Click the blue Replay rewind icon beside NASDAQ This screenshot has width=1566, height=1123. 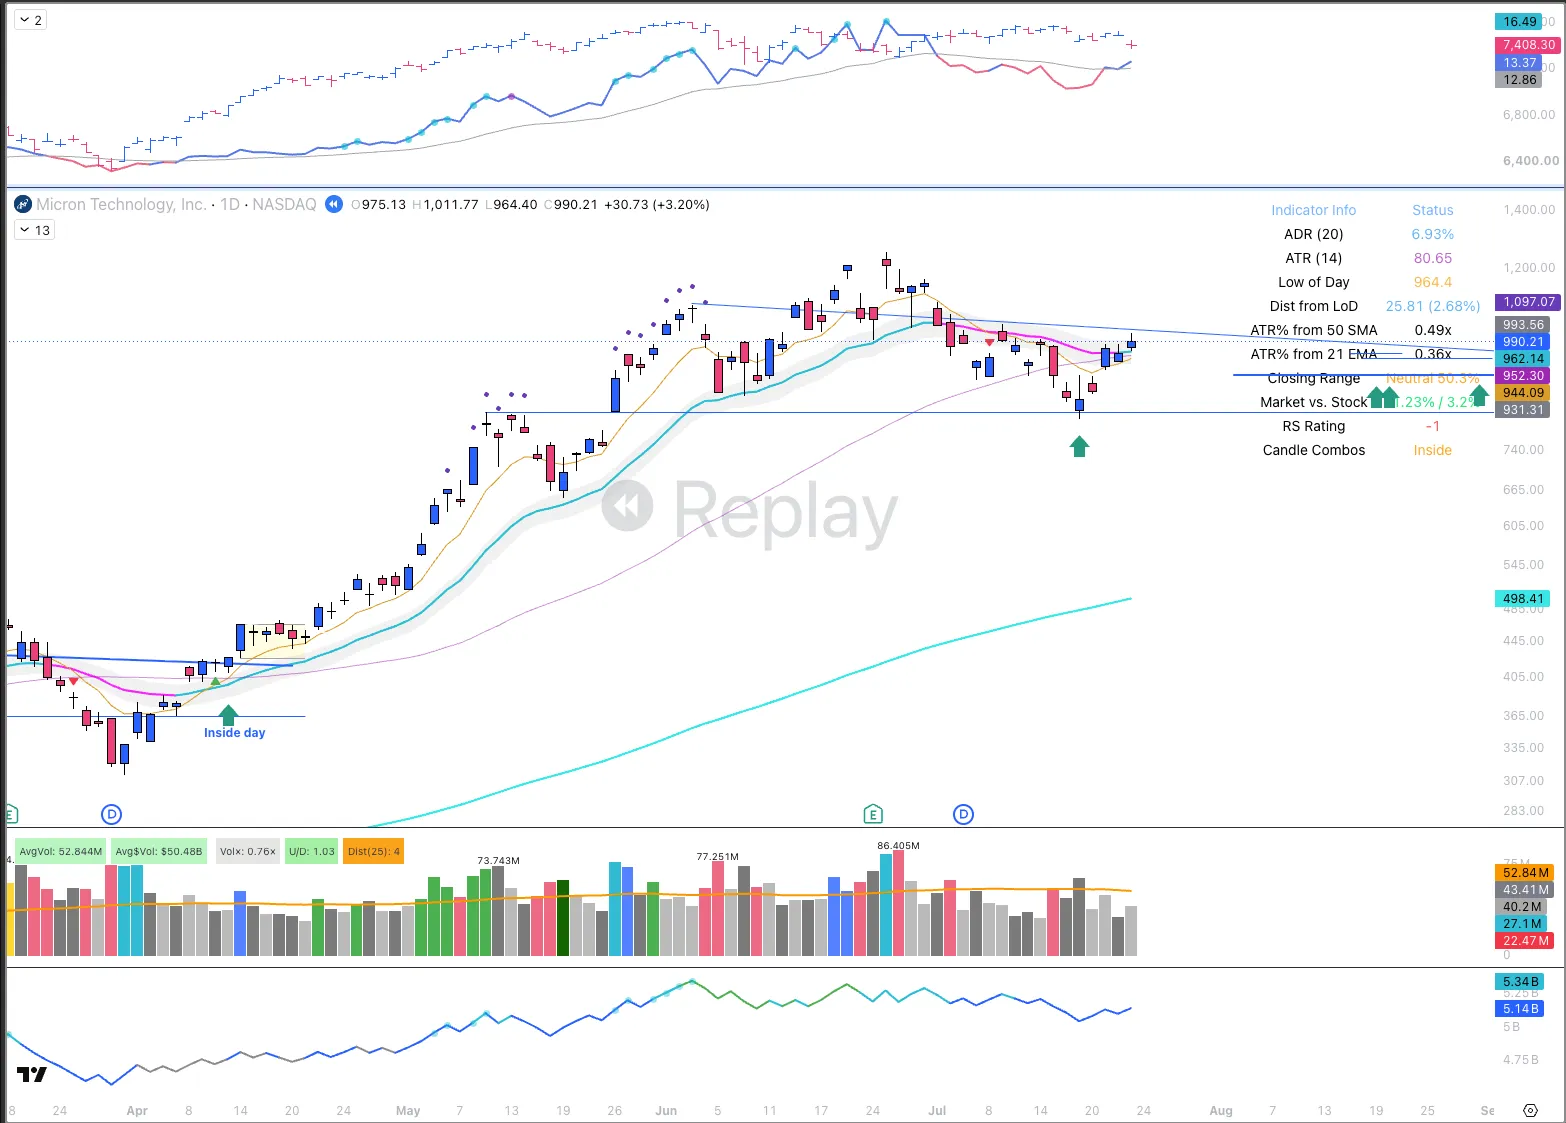pos(334,204)
